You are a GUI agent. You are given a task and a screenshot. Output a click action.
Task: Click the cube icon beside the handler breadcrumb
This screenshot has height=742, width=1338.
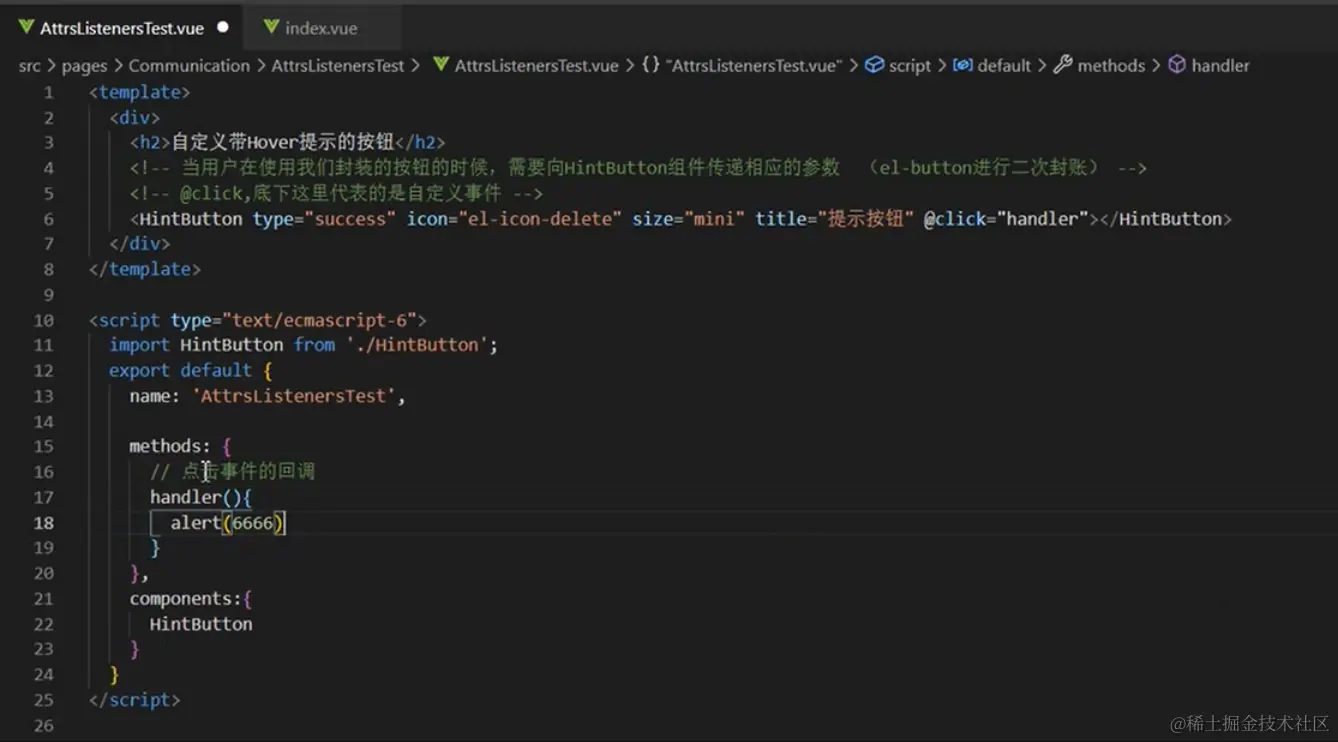coord(1177,65)
